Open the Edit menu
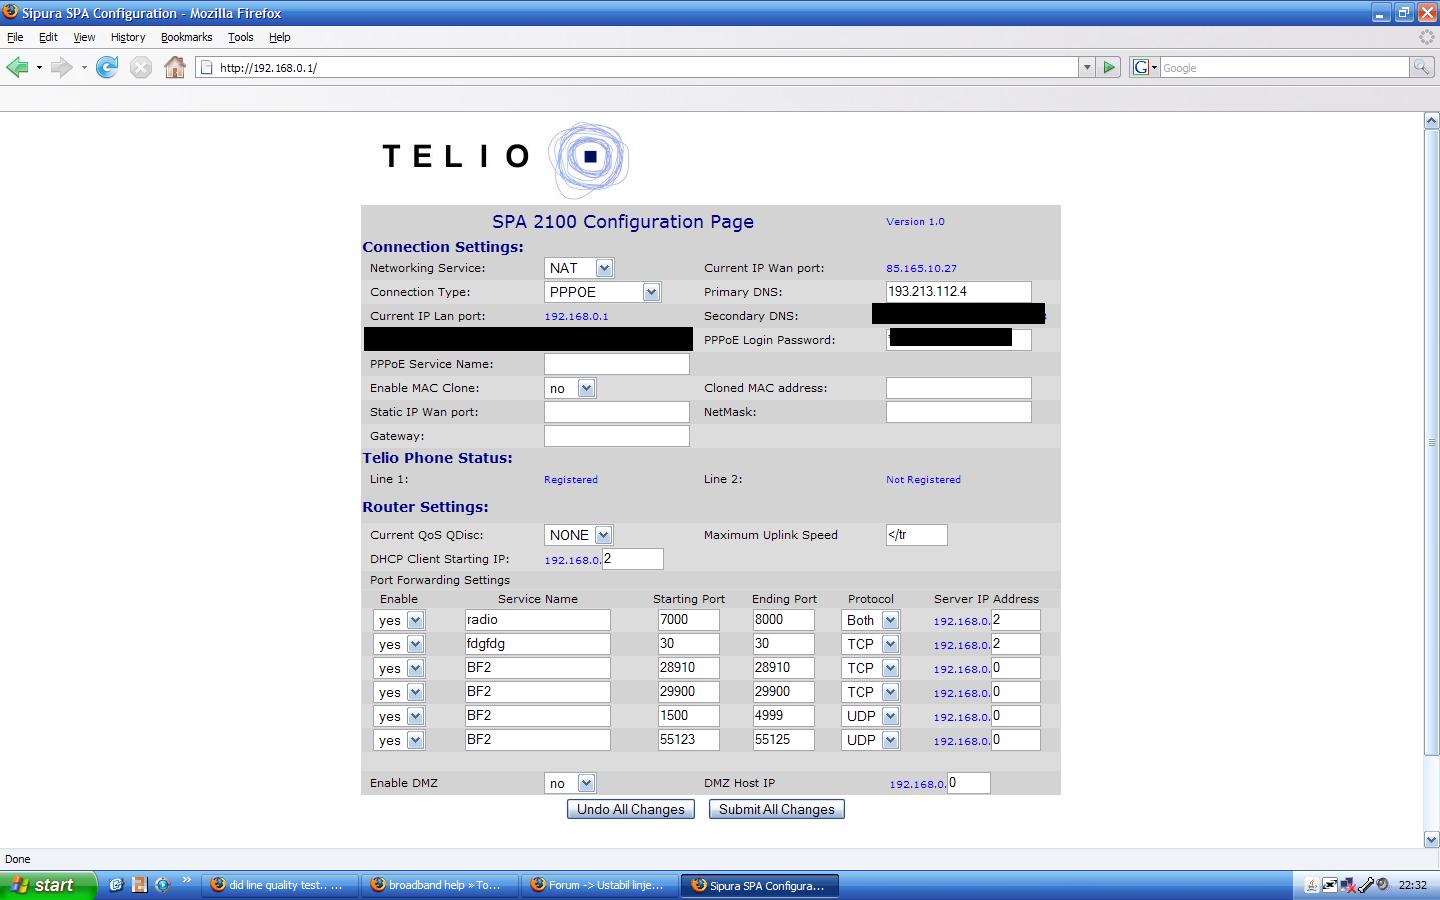This screenshot has width=1440, height=900. [x=48, y=37]
